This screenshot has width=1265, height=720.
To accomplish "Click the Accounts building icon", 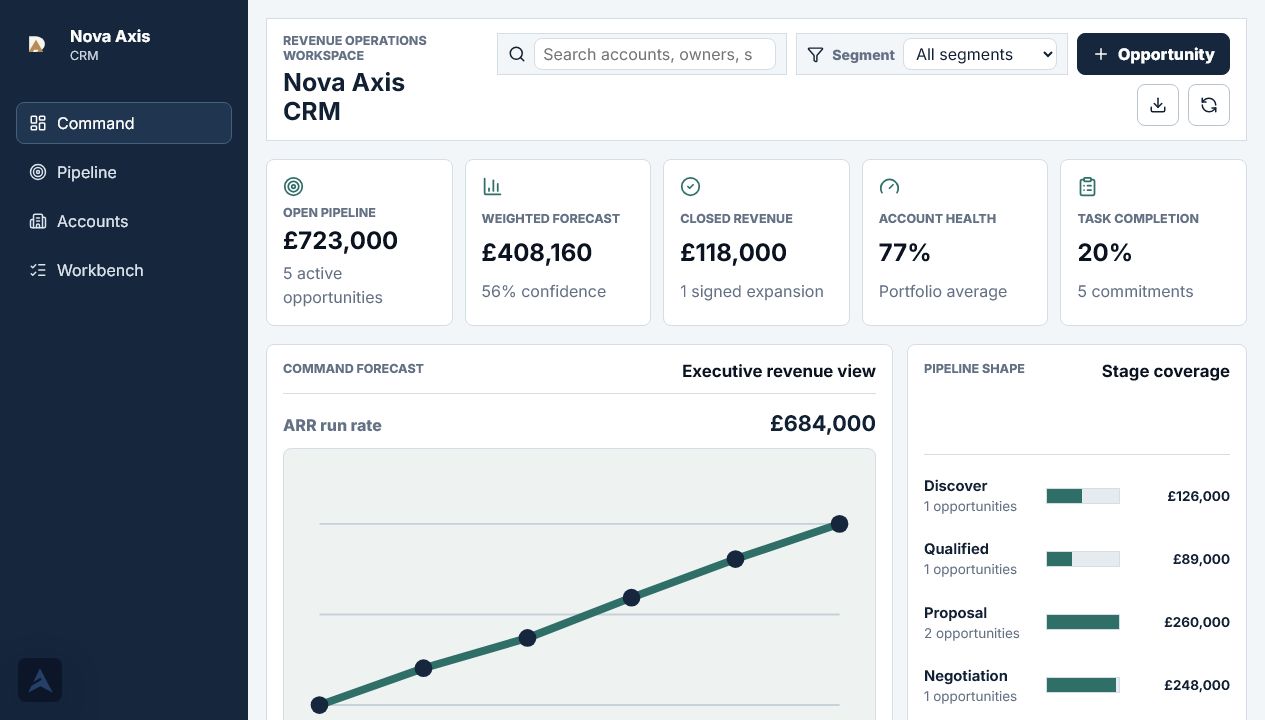I will (38, 221).
